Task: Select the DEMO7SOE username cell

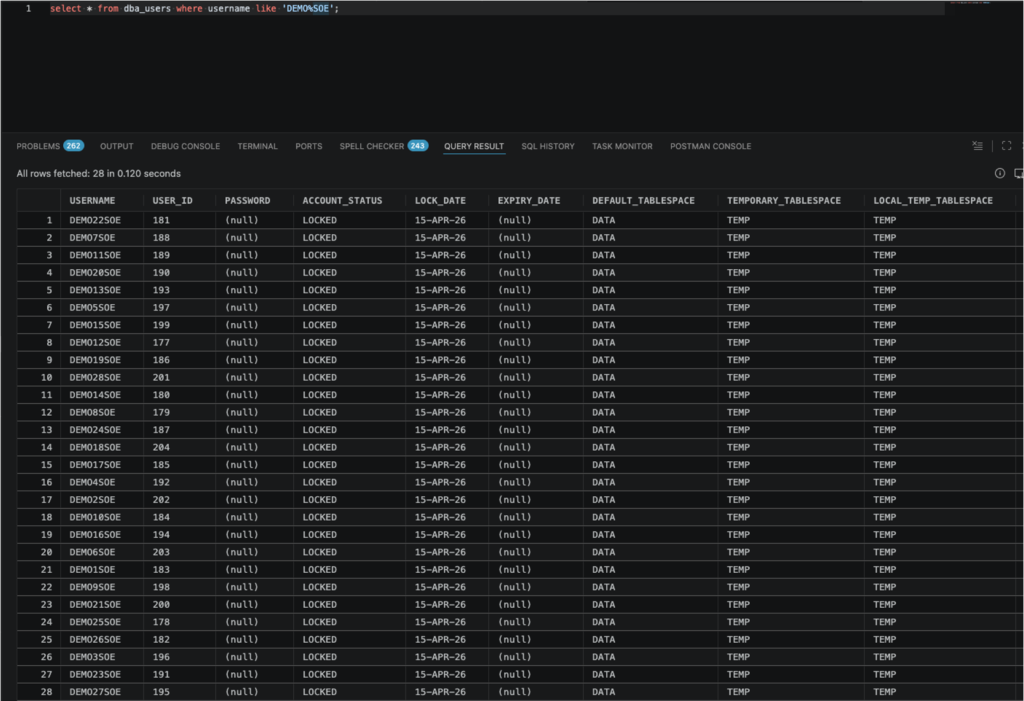Action: click(102, 238)
